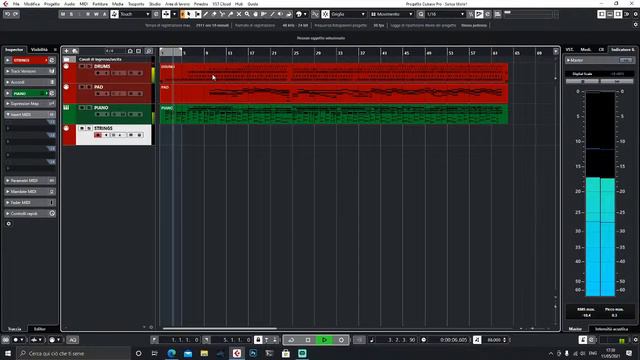This screenshot has height=360, width=640.
Task: Select the Range Selection tool
Action: coord(198,14)
